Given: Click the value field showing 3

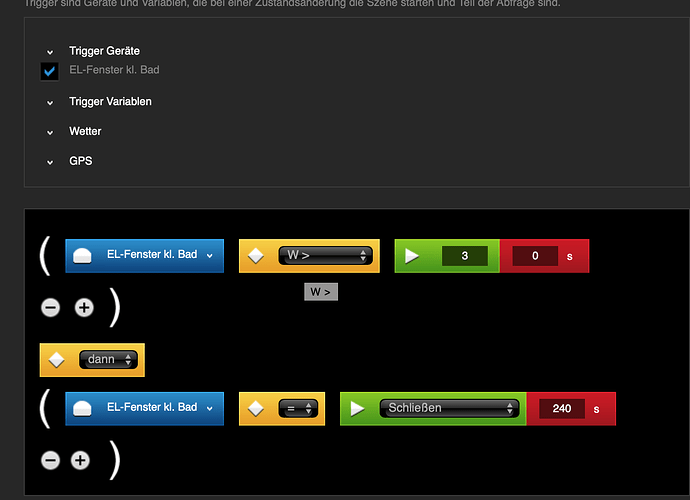Looking at the screenshot, I should coord(464,256).
